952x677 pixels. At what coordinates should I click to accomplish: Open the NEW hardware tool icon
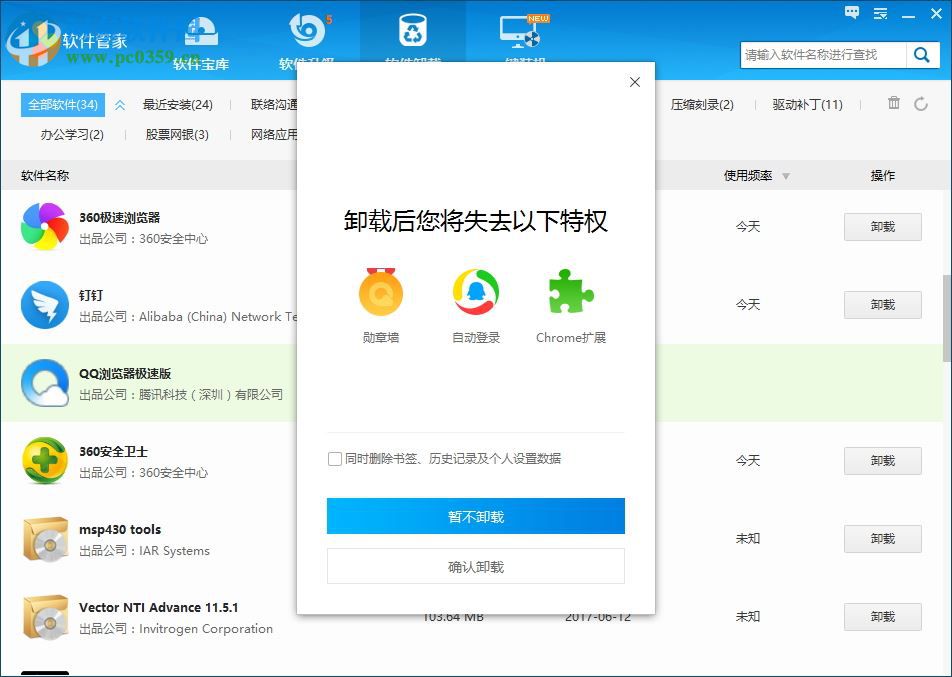(x=520, y=30)
